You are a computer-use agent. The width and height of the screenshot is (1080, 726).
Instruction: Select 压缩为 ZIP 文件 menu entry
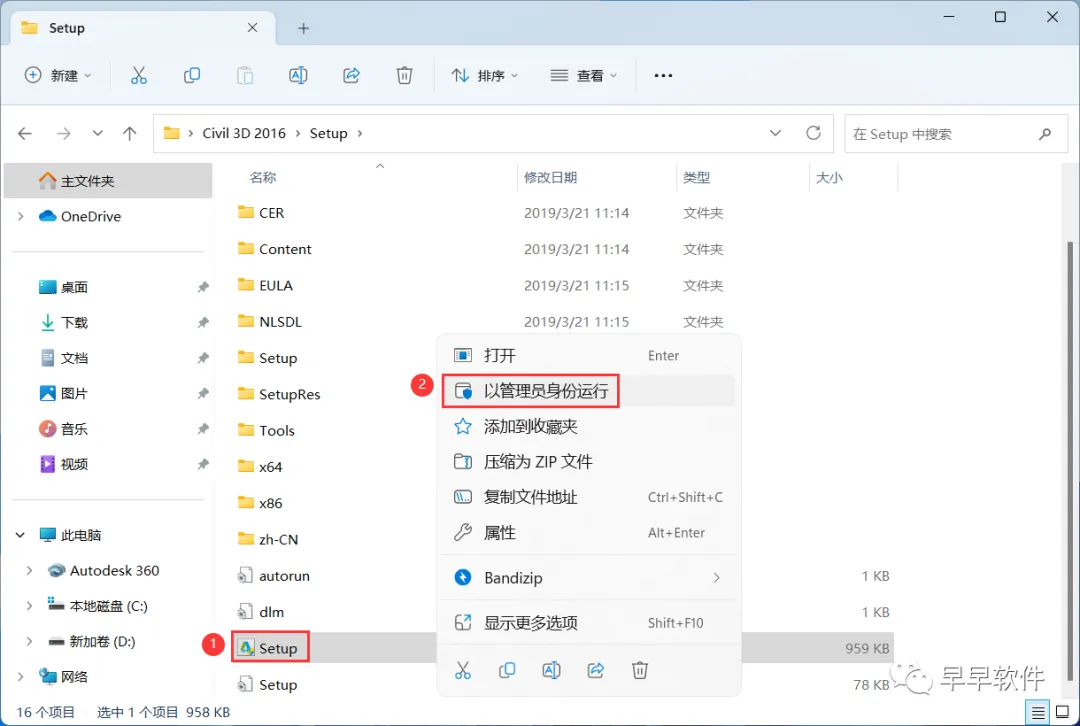(589, 461)
